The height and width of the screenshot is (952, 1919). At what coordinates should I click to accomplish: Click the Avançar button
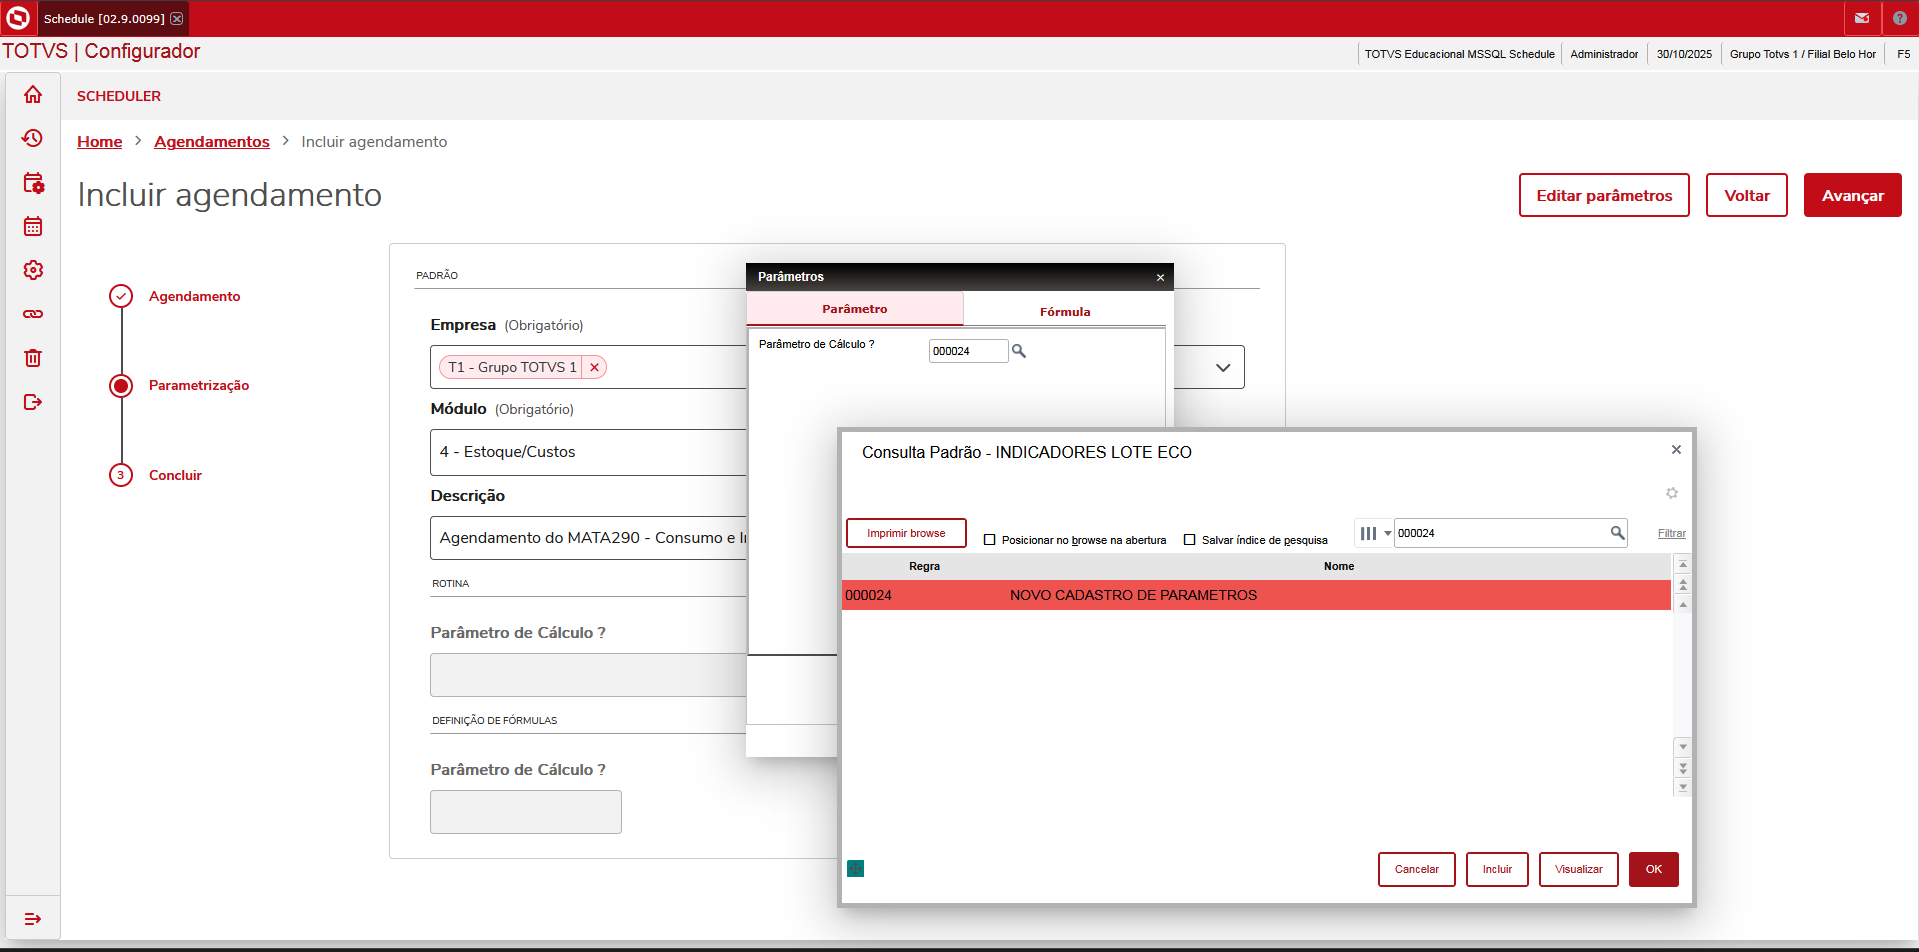(x=1853, y=195)
